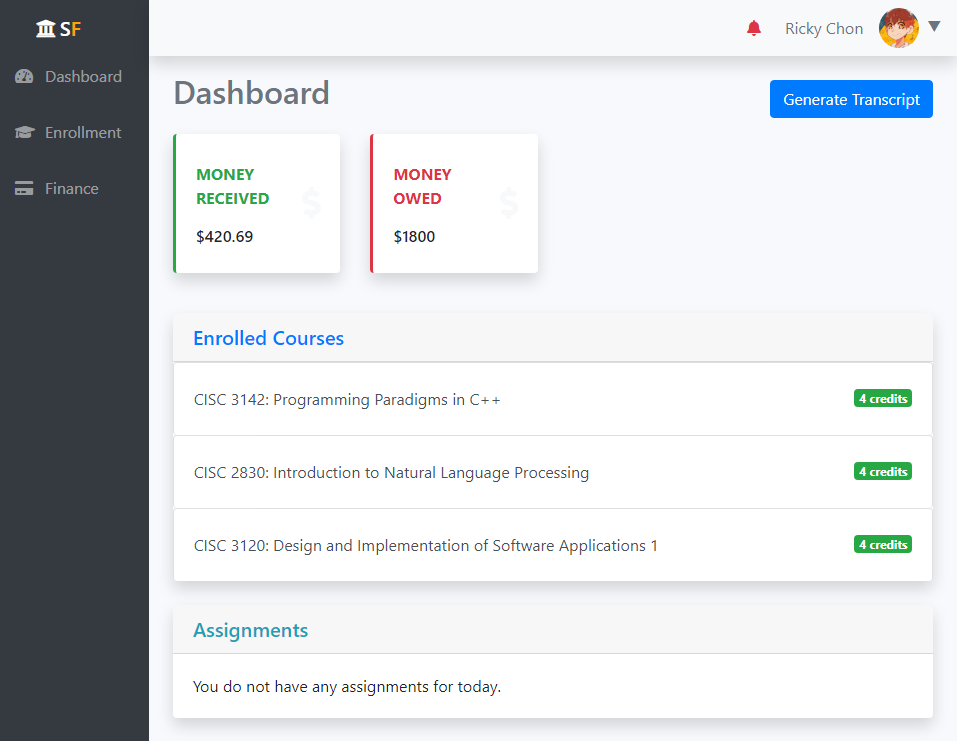Viewport: 957px width, 741px height.
Task: Click the 4 credits badge for CISC 3142
Action: tap(882, 399)
